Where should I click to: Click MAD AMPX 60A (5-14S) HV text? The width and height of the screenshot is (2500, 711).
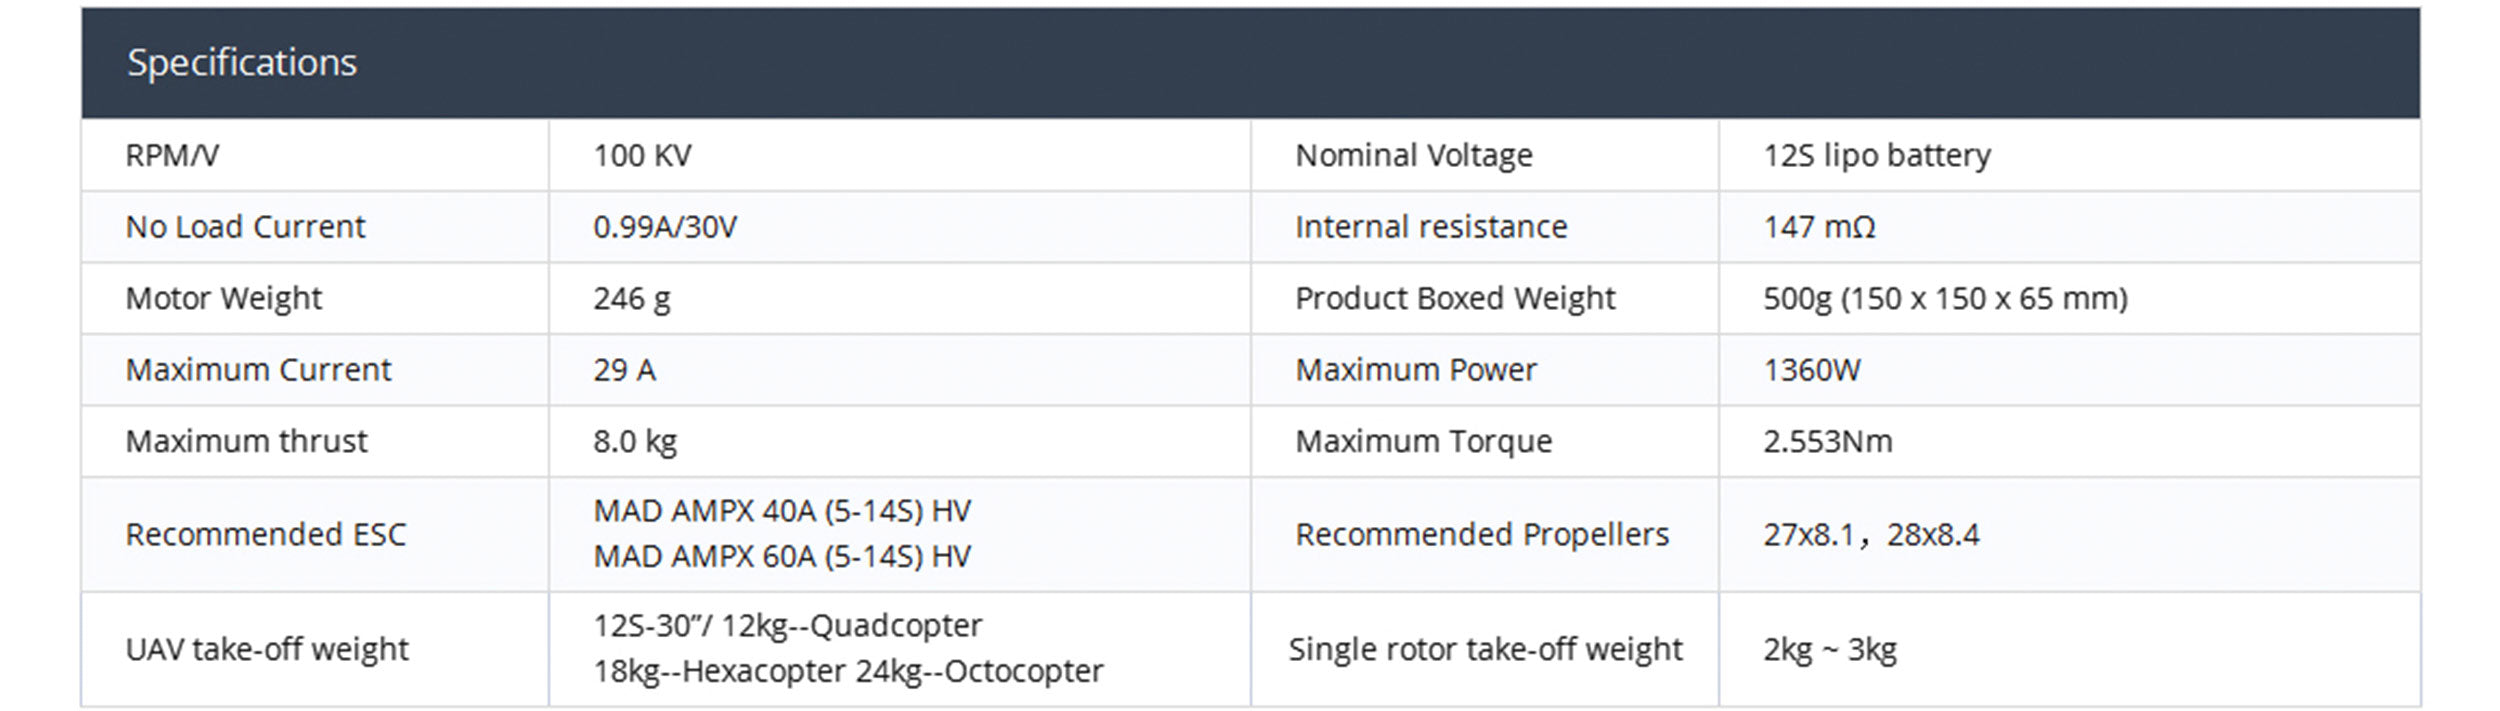pyautogui.click(x=782, y=556)
